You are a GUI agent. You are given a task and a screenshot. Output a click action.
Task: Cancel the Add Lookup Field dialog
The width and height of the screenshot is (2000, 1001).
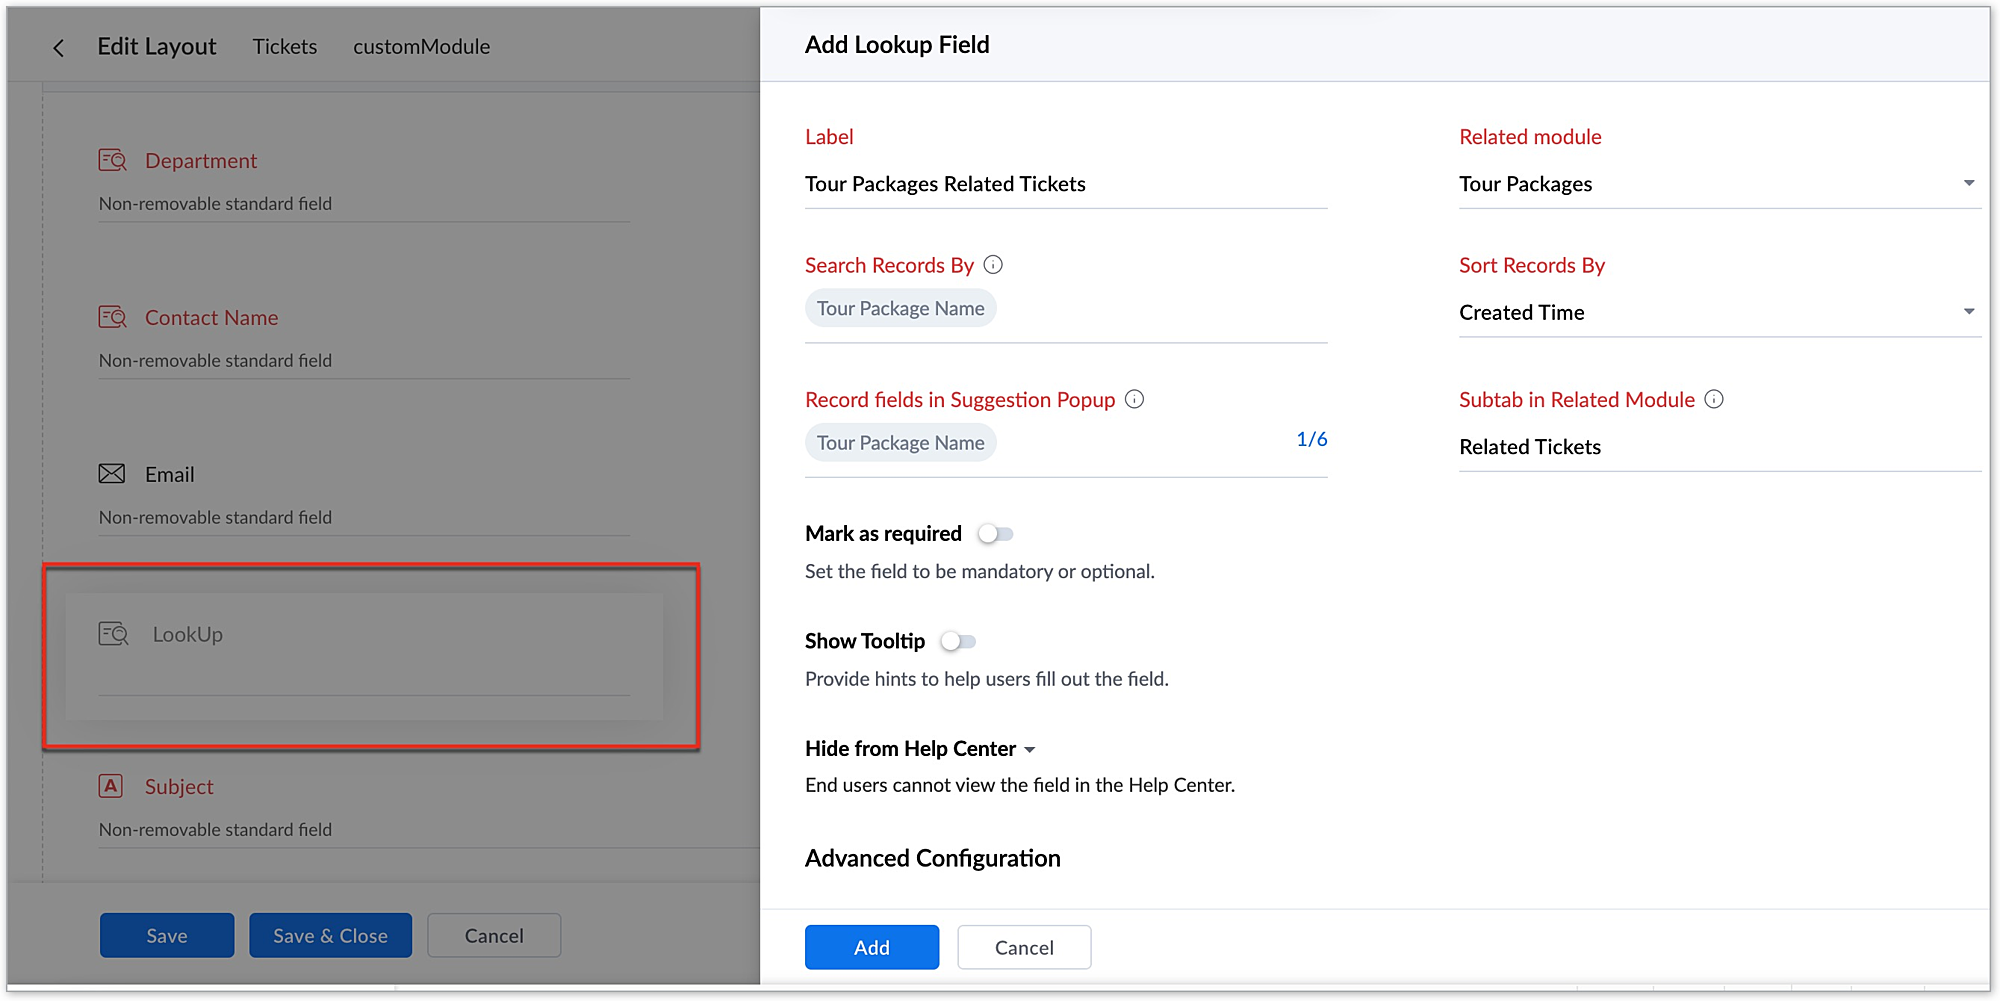1023,947
